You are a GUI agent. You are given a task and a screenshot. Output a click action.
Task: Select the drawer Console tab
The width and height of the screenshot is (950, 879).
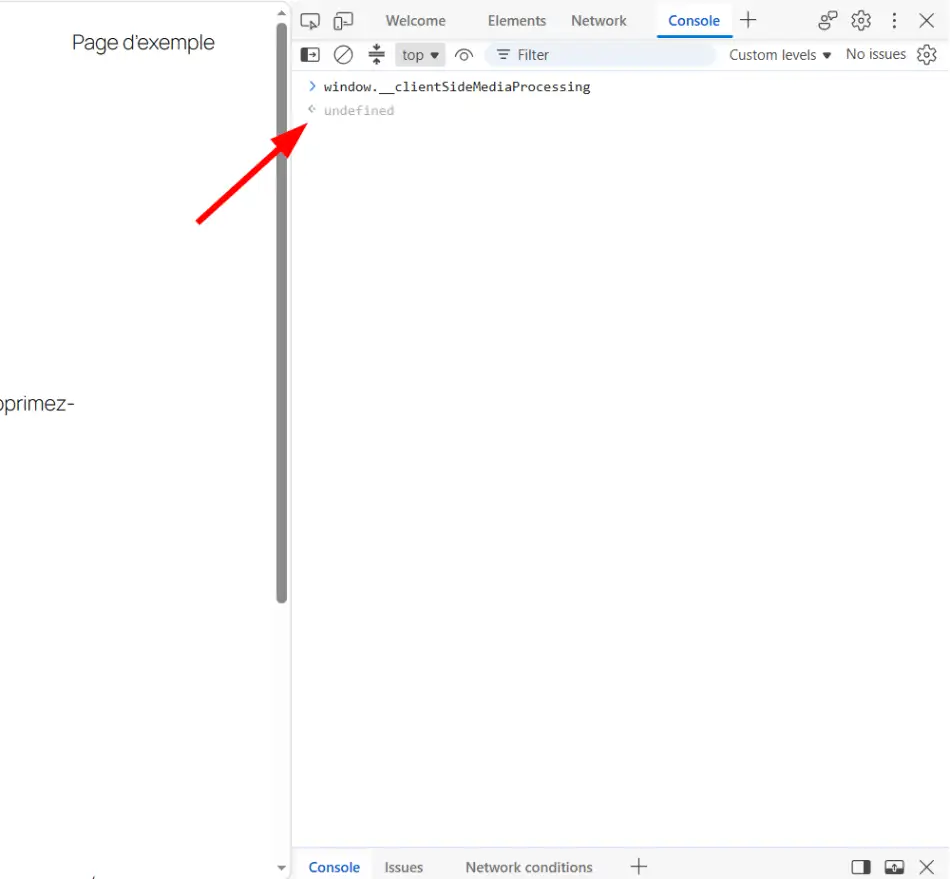[x=334, y=867]
